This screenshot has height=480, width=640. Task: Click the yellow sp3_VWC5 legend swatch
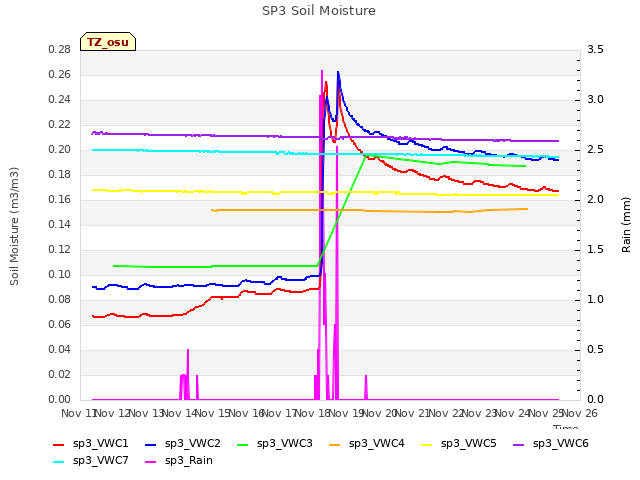[427, 444]
